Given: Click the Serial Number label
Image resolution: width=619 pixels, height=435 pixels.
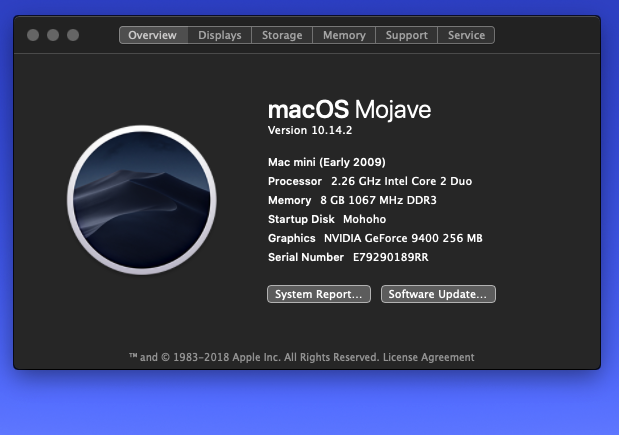Looking at the screenshot, I should coord(306,257).
